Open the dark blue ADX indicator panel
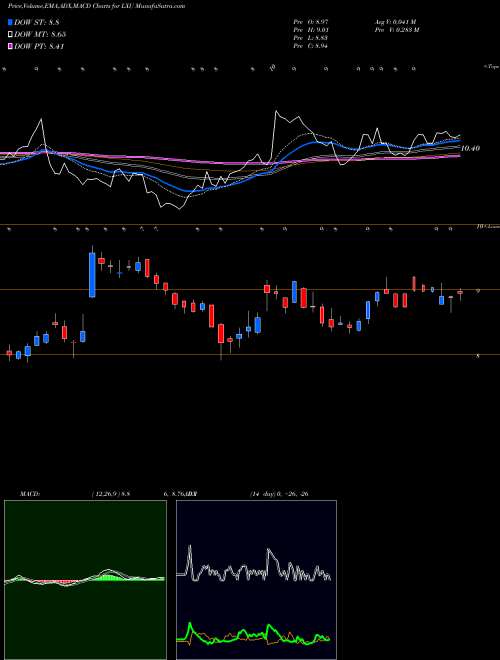 point(256,580)
